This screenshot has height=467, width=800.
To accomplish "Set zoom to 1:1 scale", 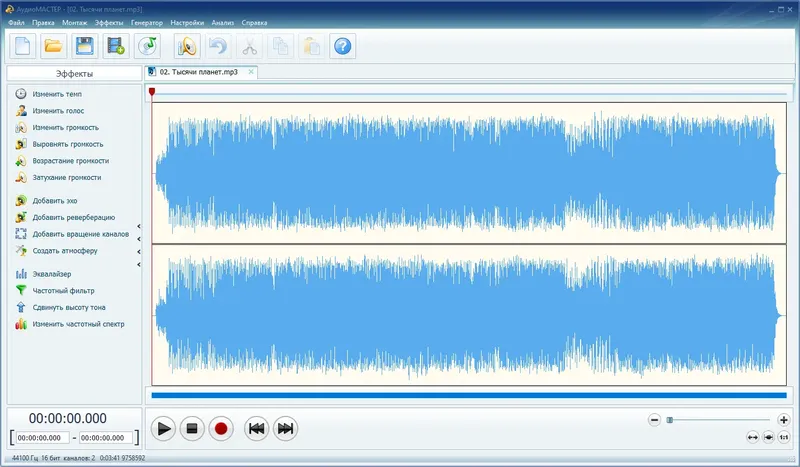I will pos(784,437).
